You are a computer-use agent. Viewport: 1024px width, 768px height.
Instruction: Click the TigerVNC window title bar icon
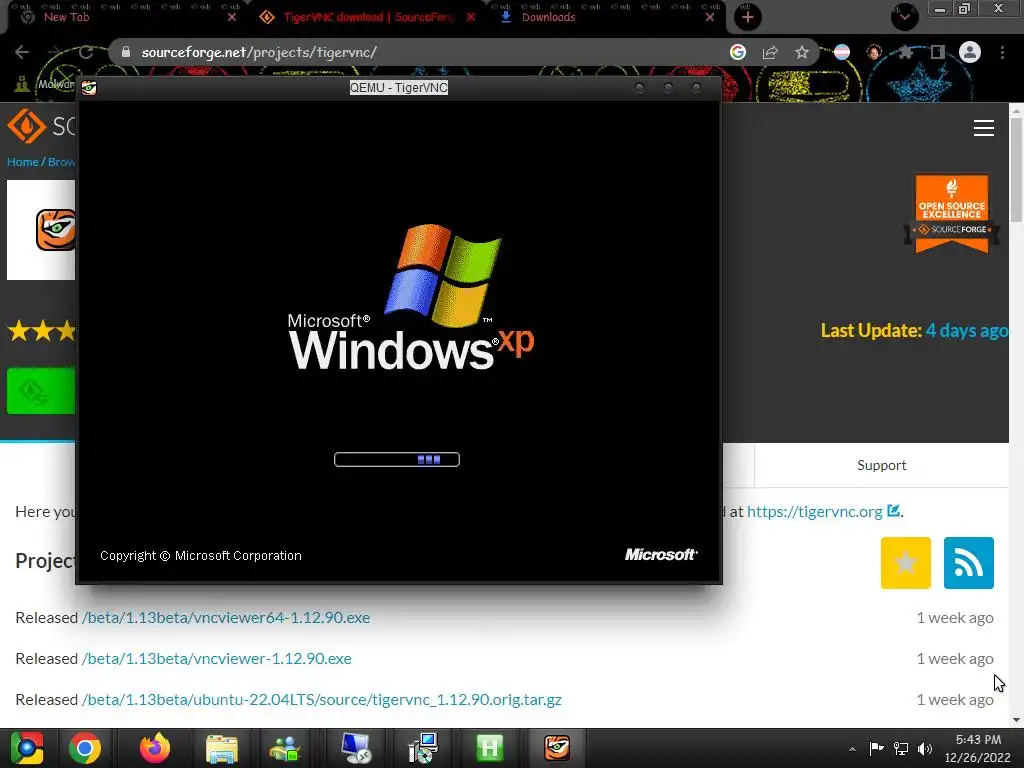coord(89,88)
